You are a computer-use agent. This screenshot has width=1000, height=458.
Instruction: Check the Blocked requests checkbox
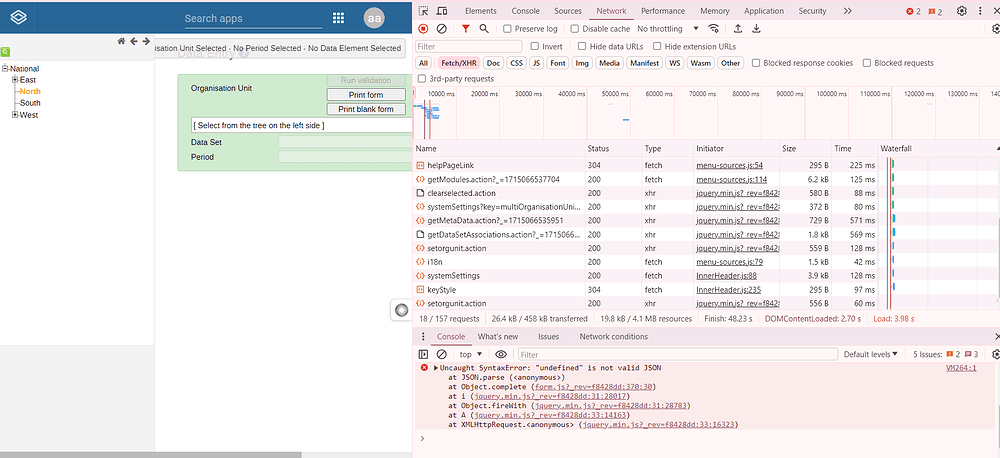[x=867, y=63]
